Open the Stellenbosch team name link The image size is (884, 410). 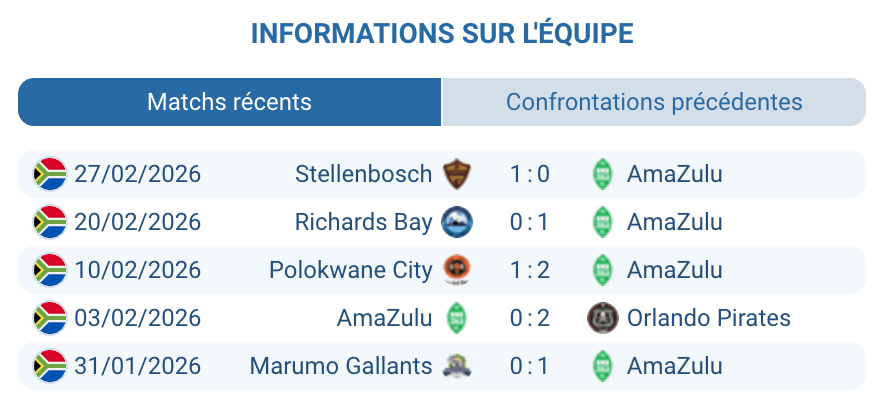(363, 174)
